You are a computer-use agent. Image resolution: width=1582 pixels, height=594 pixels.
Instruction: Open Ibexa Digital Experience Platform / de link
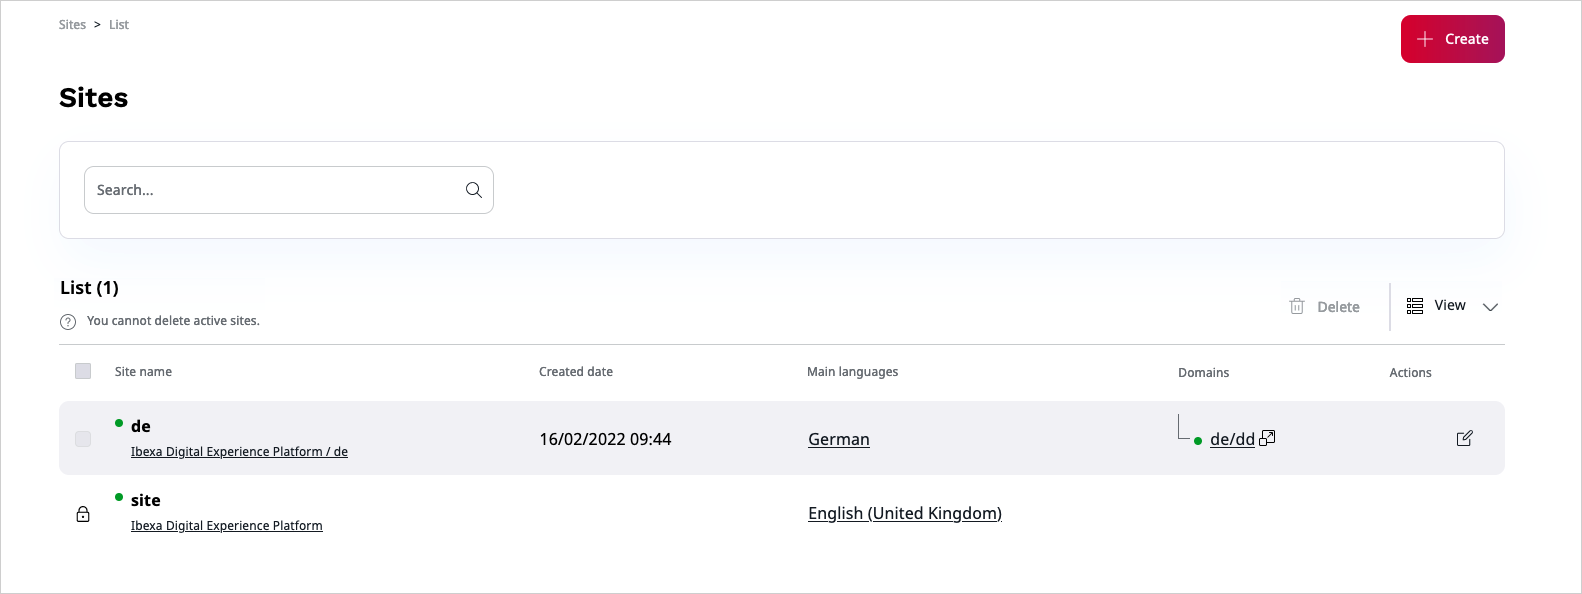point(239,452)
